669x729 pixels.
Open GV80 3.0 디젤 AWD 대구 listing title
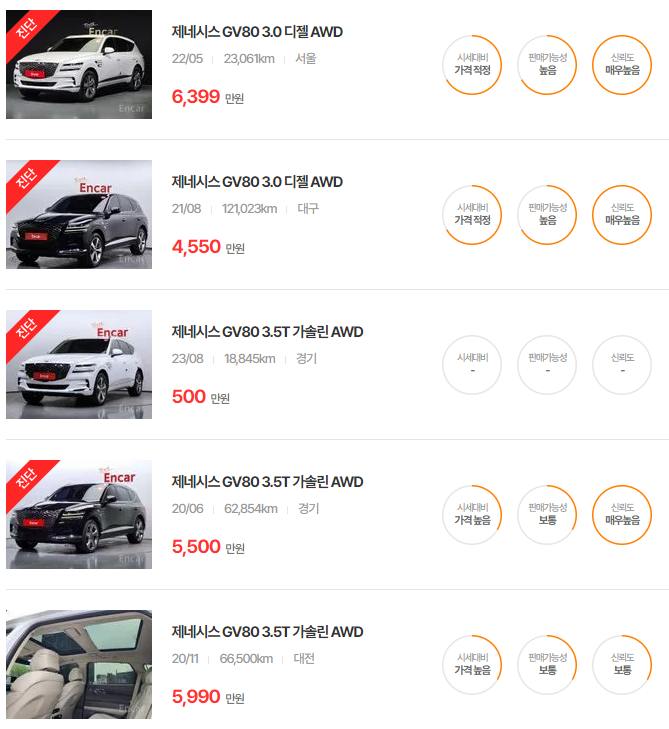(257, 182)
